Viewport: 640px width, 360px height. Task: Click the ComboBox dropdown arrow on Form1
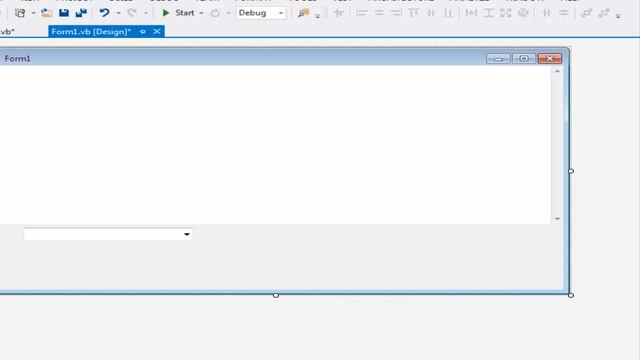(187, 234)
